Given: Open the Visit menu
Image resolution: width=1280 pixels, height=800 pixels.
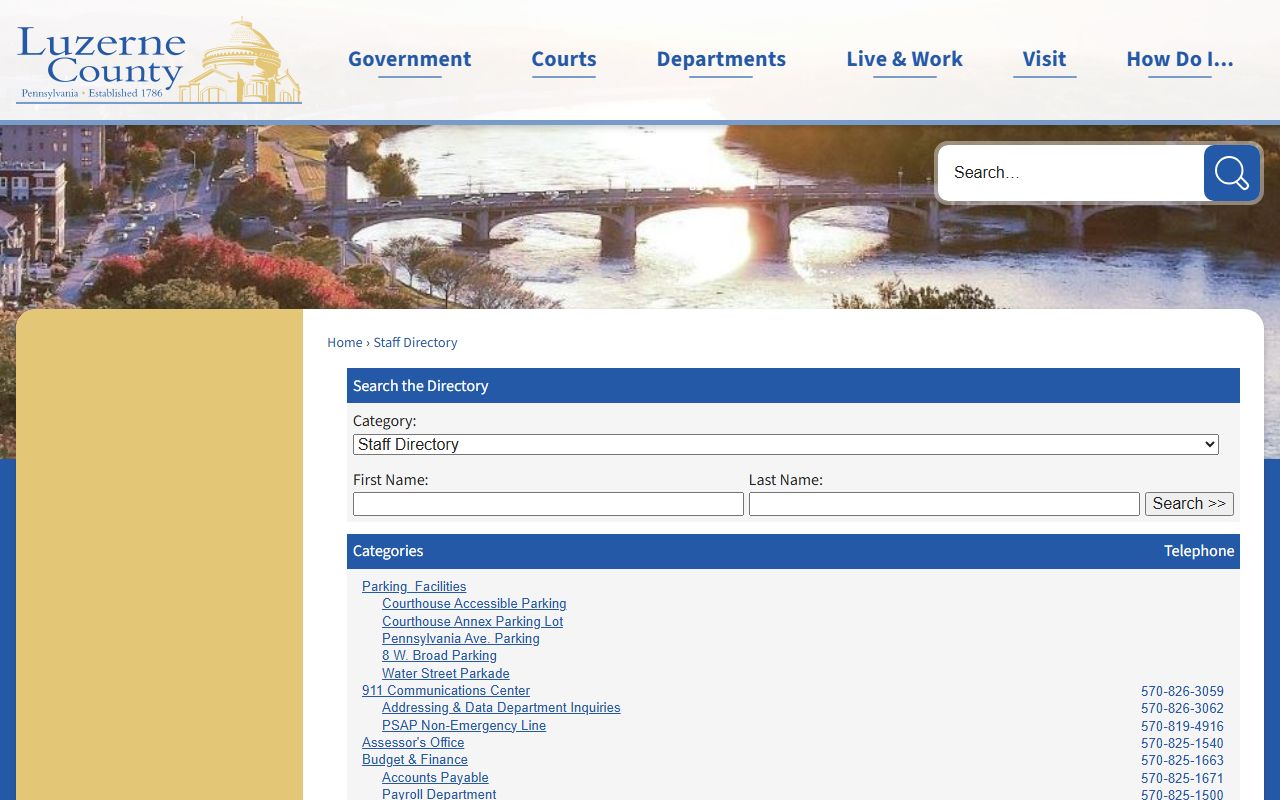Looking at the screenshot, I should [1044, 59].
